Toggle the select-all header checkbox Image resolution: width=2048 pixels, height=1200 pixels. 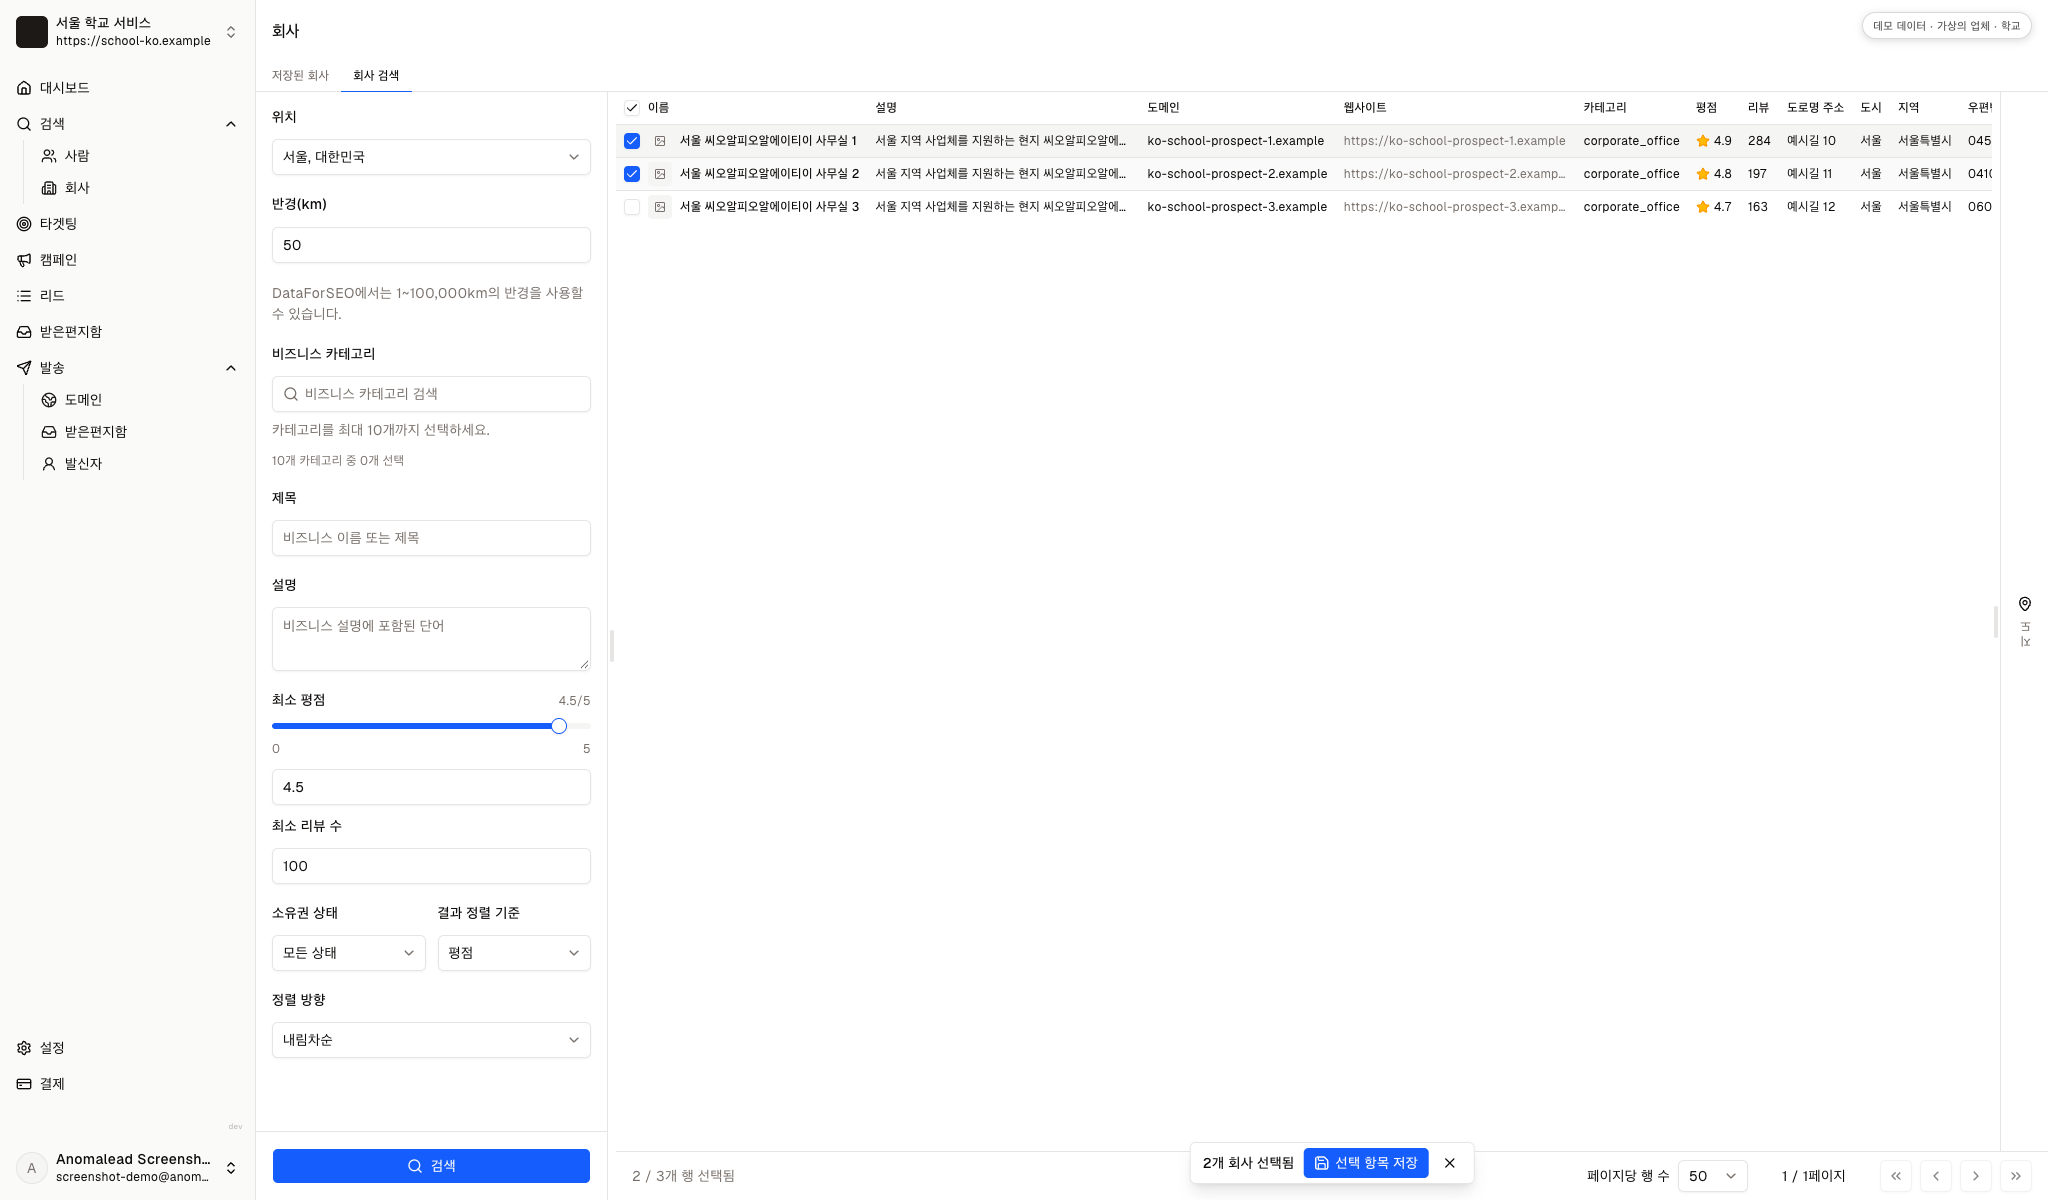coord(632,108)
